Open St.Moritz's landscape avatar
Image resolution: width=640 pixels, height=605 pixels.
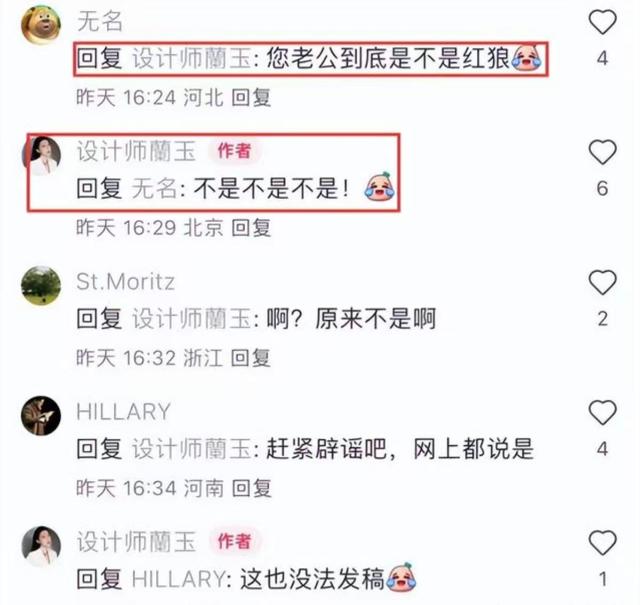(41, 286)
